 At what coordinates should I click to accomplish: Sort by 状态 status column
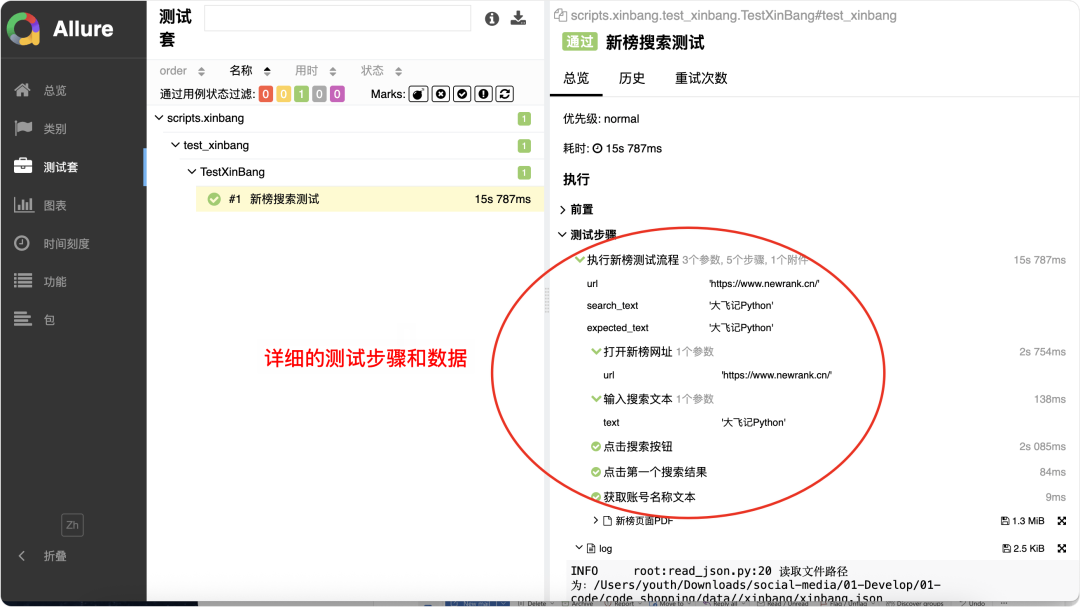381,70
